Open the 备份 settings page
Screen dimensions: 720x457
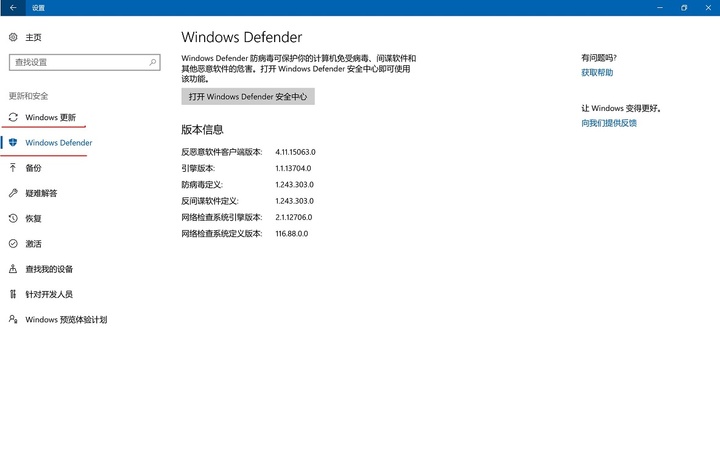coord(33,168)
